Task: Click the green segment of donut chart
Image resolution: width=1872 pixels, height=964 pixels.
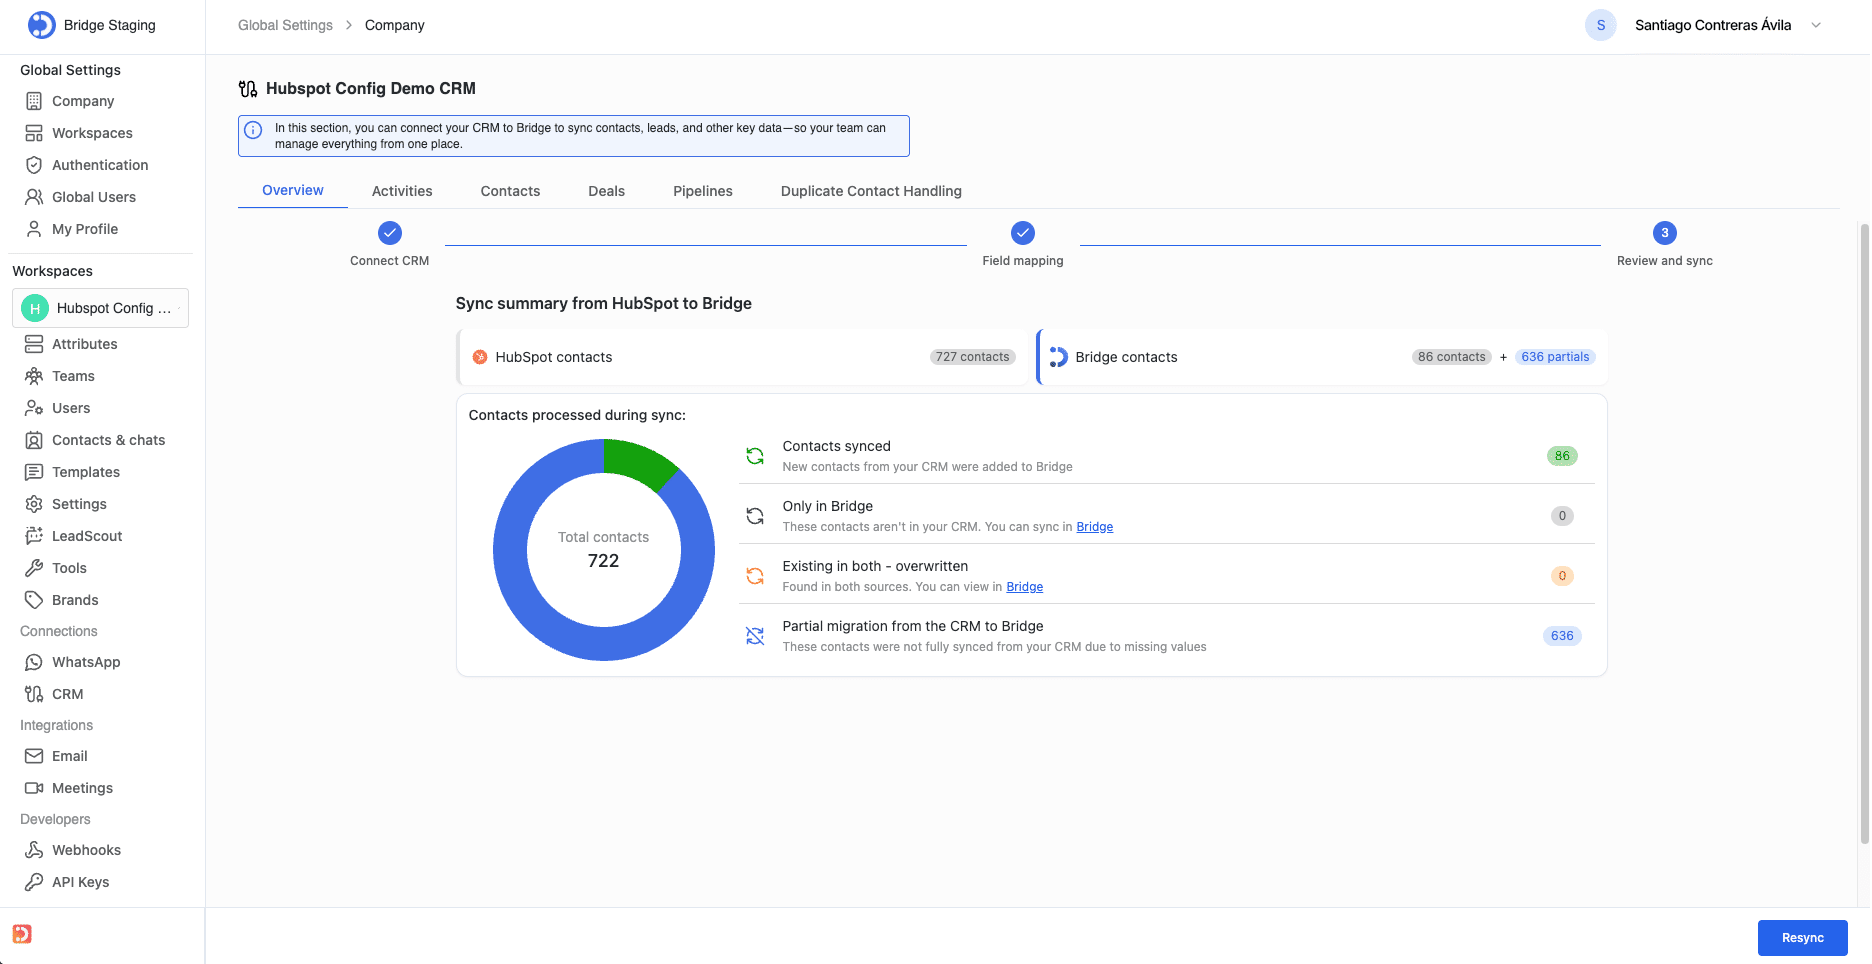Action: (636, 462)
